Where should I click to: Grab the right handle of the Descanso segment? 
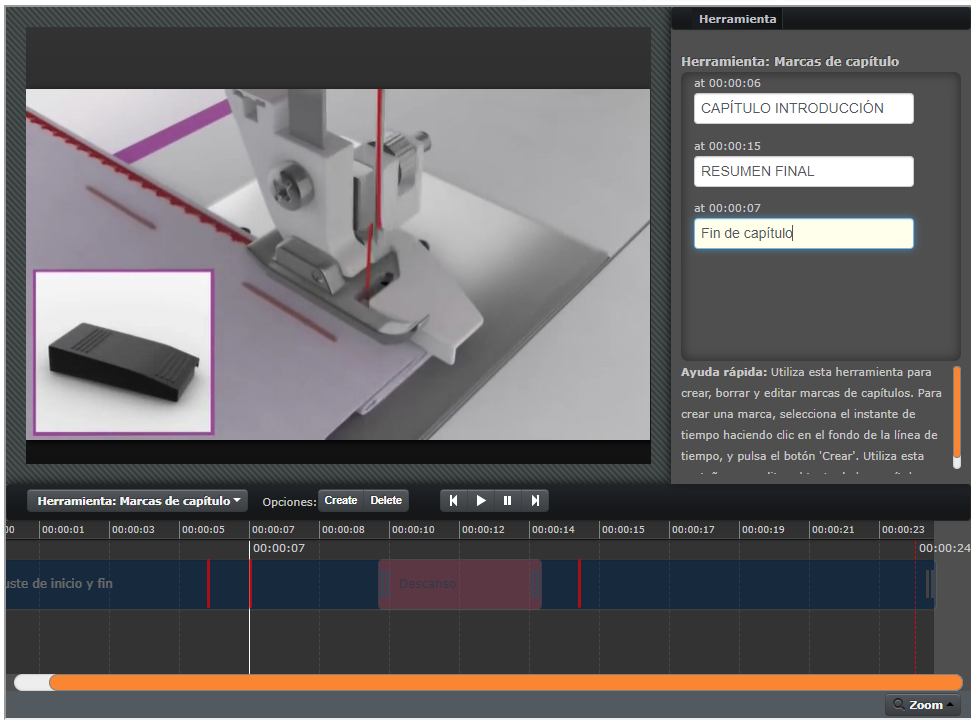[535, 584]
